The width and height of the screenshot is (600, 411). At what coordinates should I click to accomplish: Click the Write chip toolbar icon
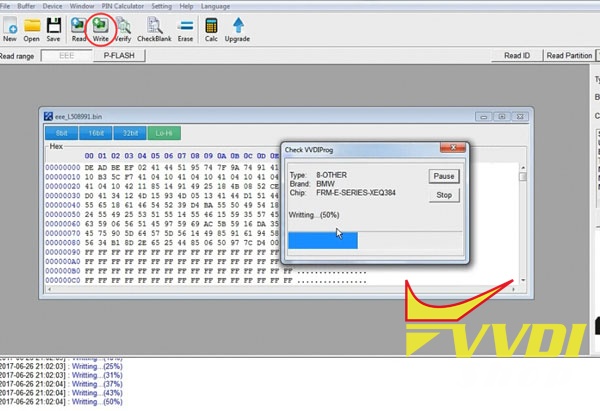100,29
